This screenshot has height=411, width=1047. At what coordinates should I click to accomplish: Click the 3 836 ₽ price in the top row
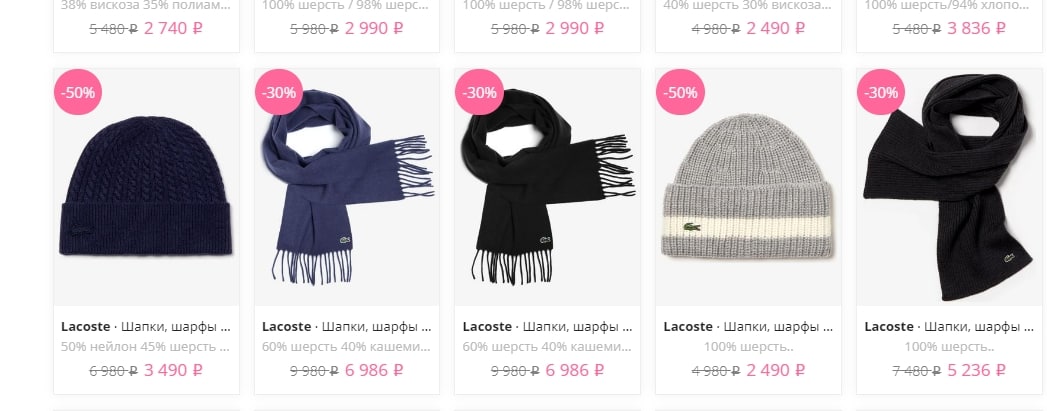coord(976,29)
